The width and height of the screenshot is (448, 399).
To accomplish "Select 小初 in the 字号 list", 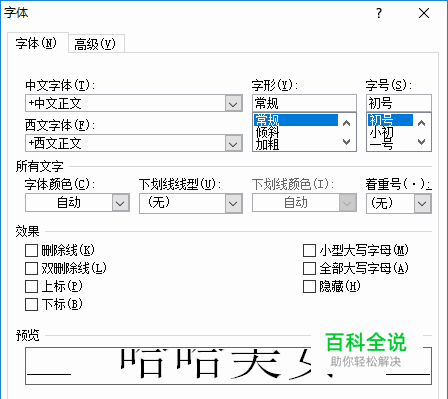I will click(390, 132).
